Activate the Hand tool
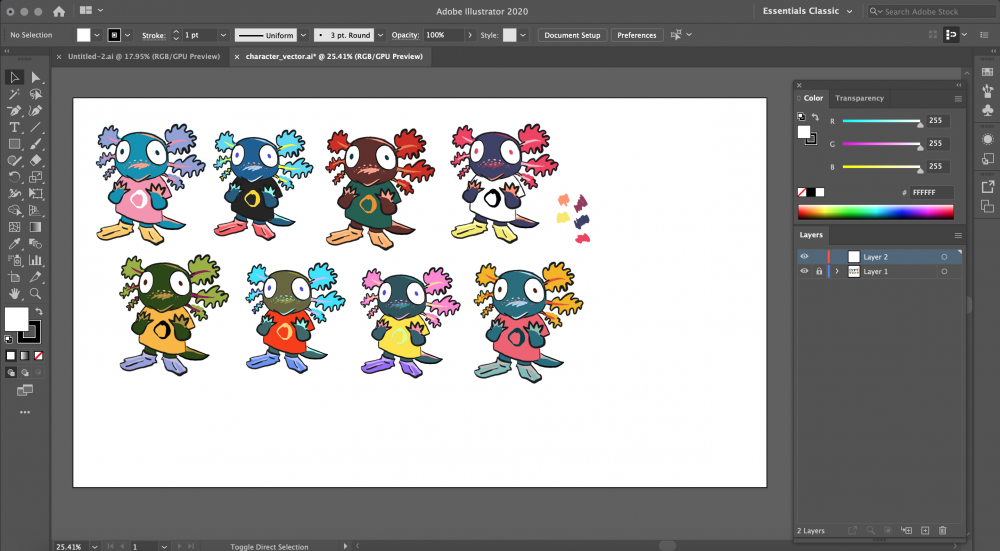Screen dimensions: 1000x551 (13, 293)
